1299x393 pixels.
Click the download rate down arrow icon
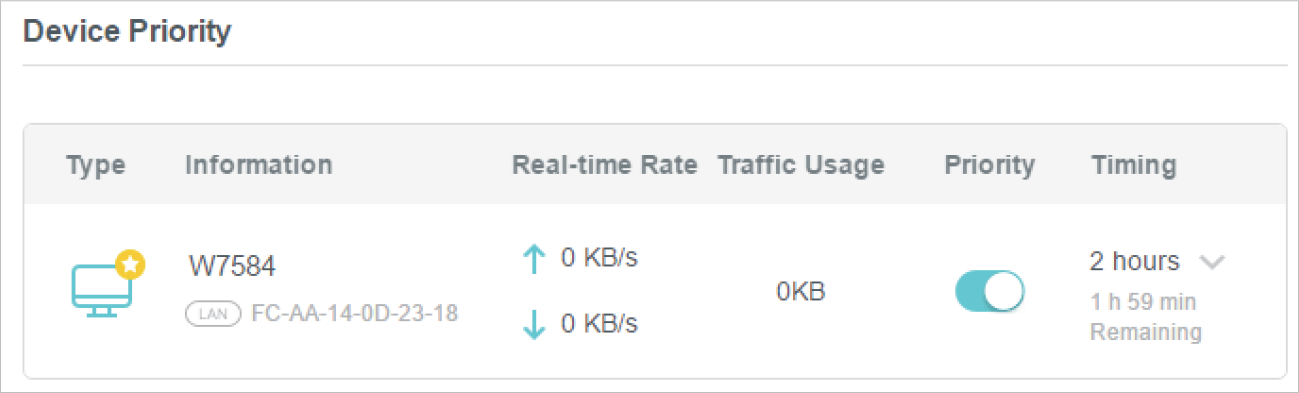535,325
